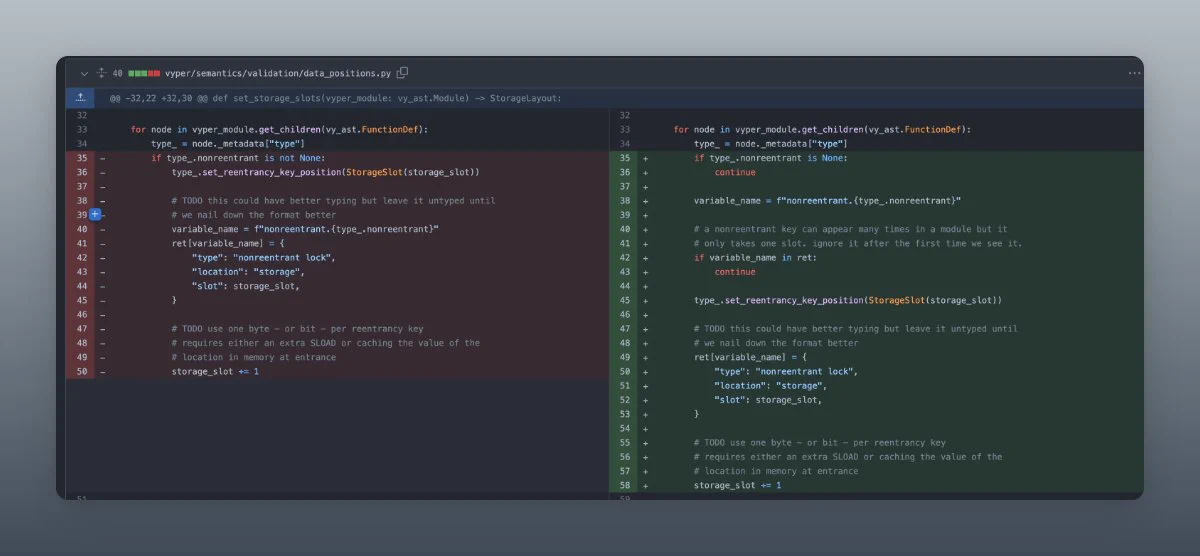Image resolution: width=1200 pixels, height=556 pixels.
Task: Click the expand all lines icon
Action: click(101, 73)
